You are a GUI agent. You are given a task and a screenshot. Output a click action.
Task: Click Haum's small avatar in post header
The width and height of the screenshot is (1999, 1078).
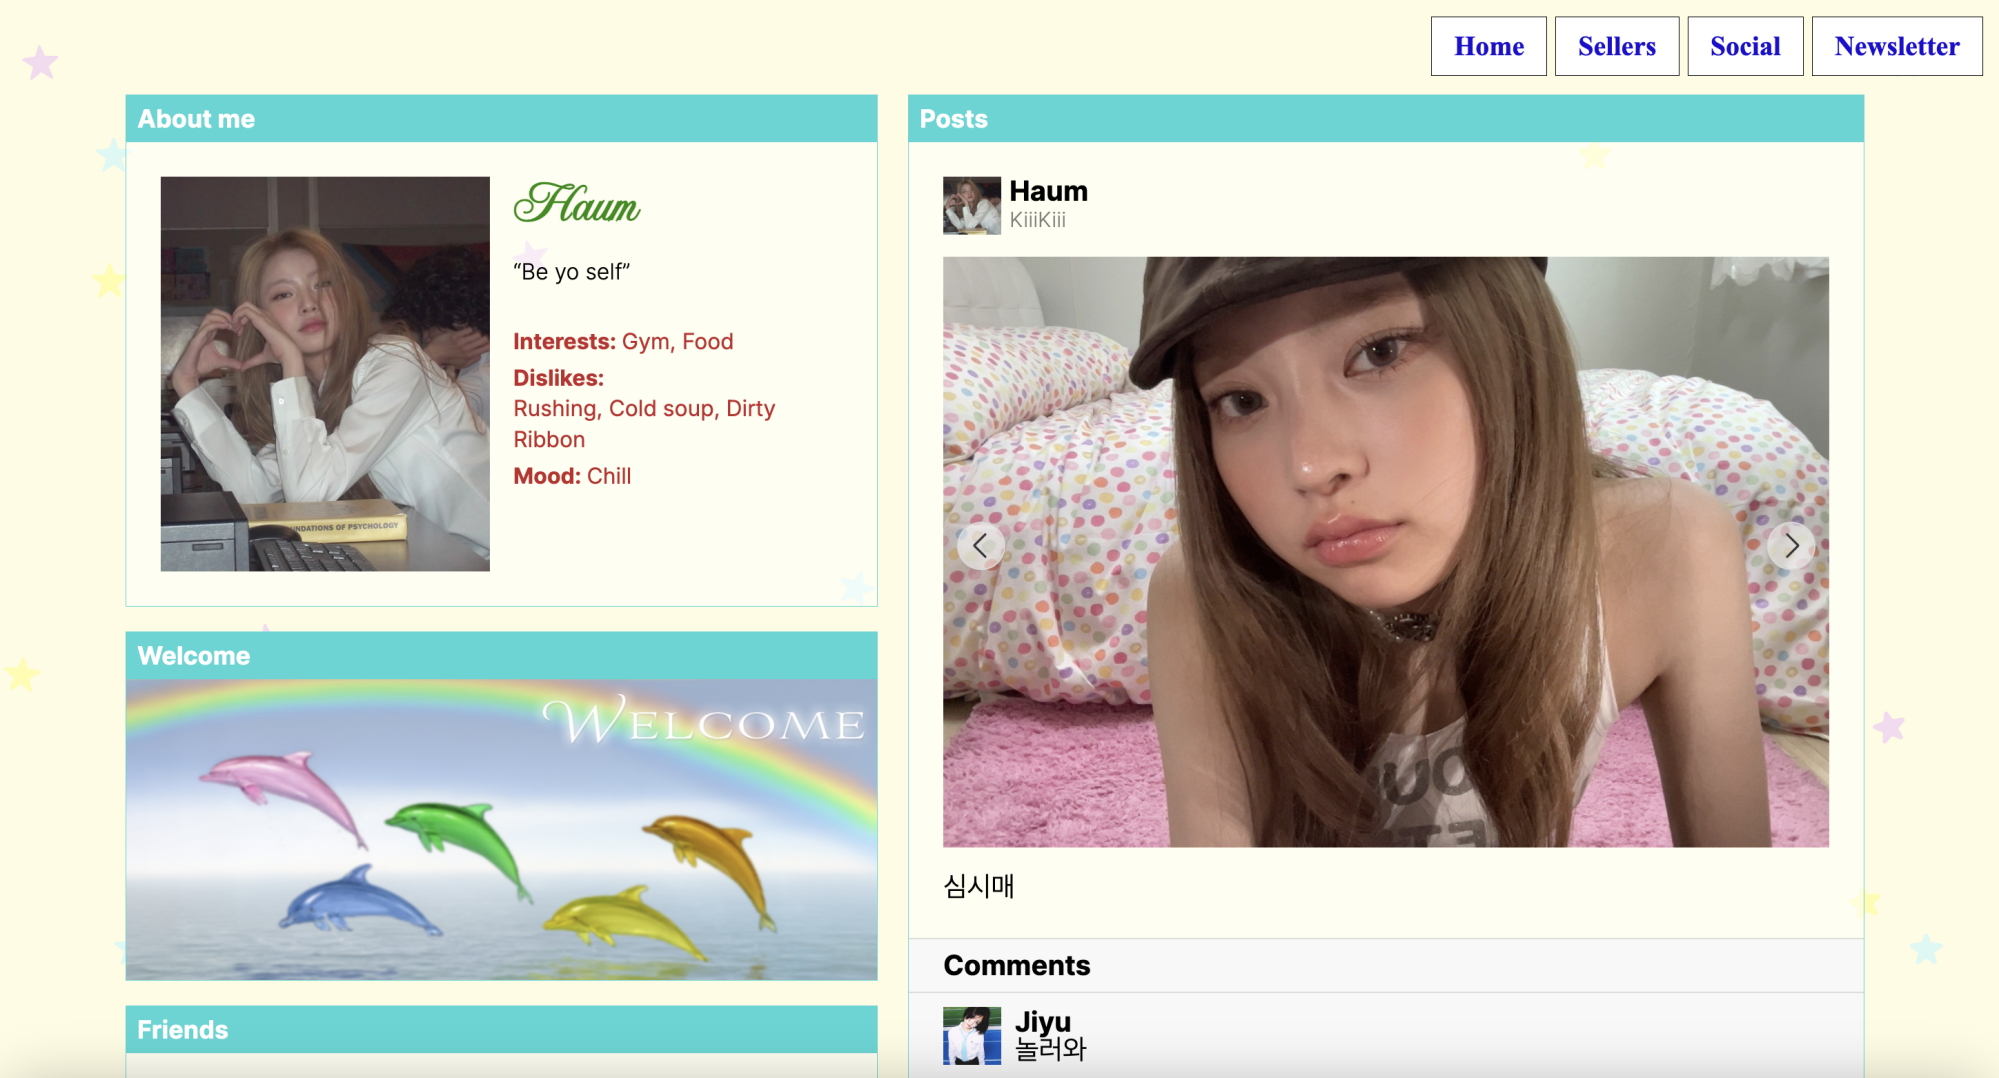pyautogui.click(x=971, y=206)
